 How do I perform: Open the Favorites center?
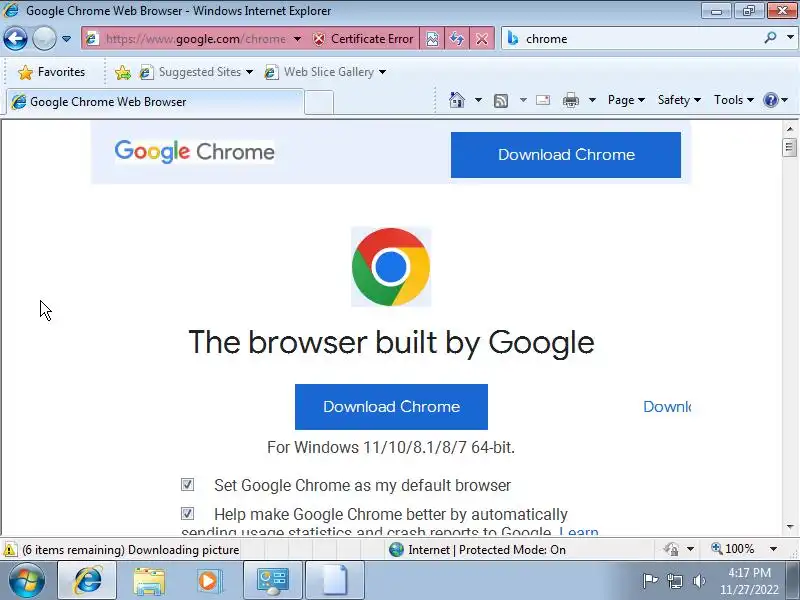tap(52, 72)
